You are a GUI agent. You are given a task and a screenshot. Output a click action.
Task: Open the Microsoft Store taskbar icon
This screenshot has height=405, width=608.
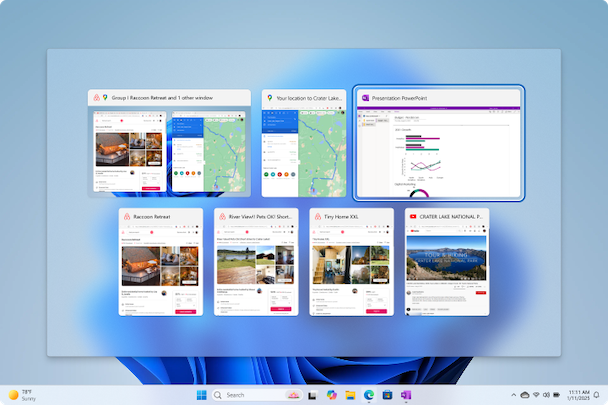pos(387,395)
